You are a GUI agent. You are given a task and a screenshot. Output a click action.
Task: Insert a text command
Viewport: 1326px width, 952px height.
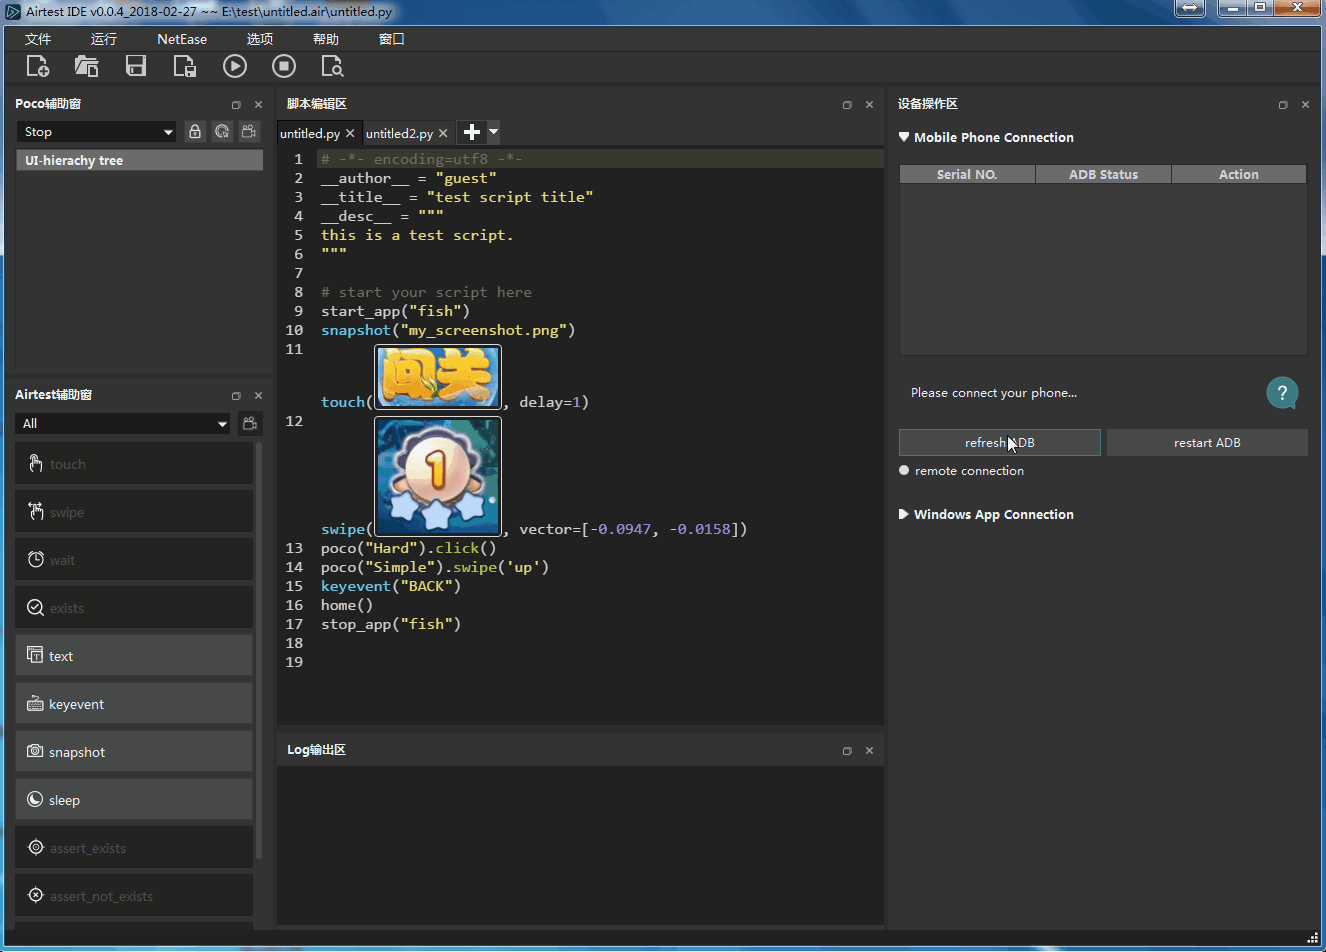click(x=134, y=656)
